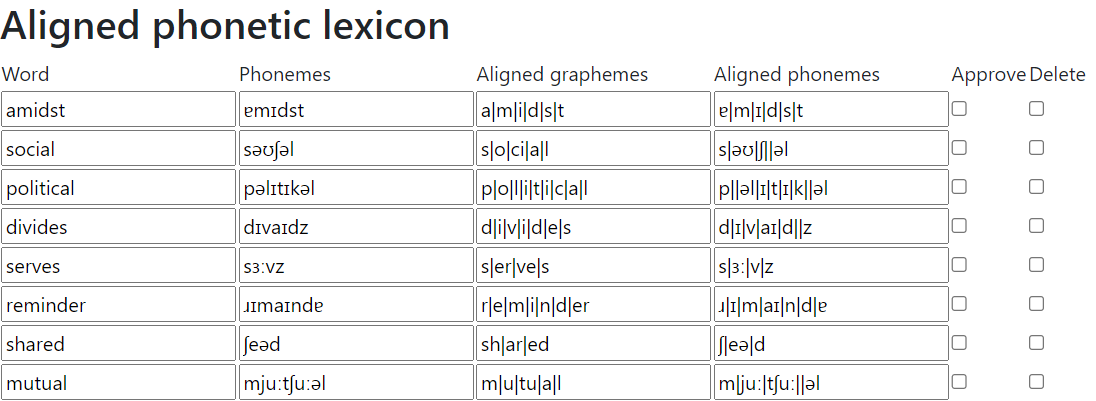Screen dimensions: 1096x401
Task: Approve the reminder row
Action: (959, 304)
